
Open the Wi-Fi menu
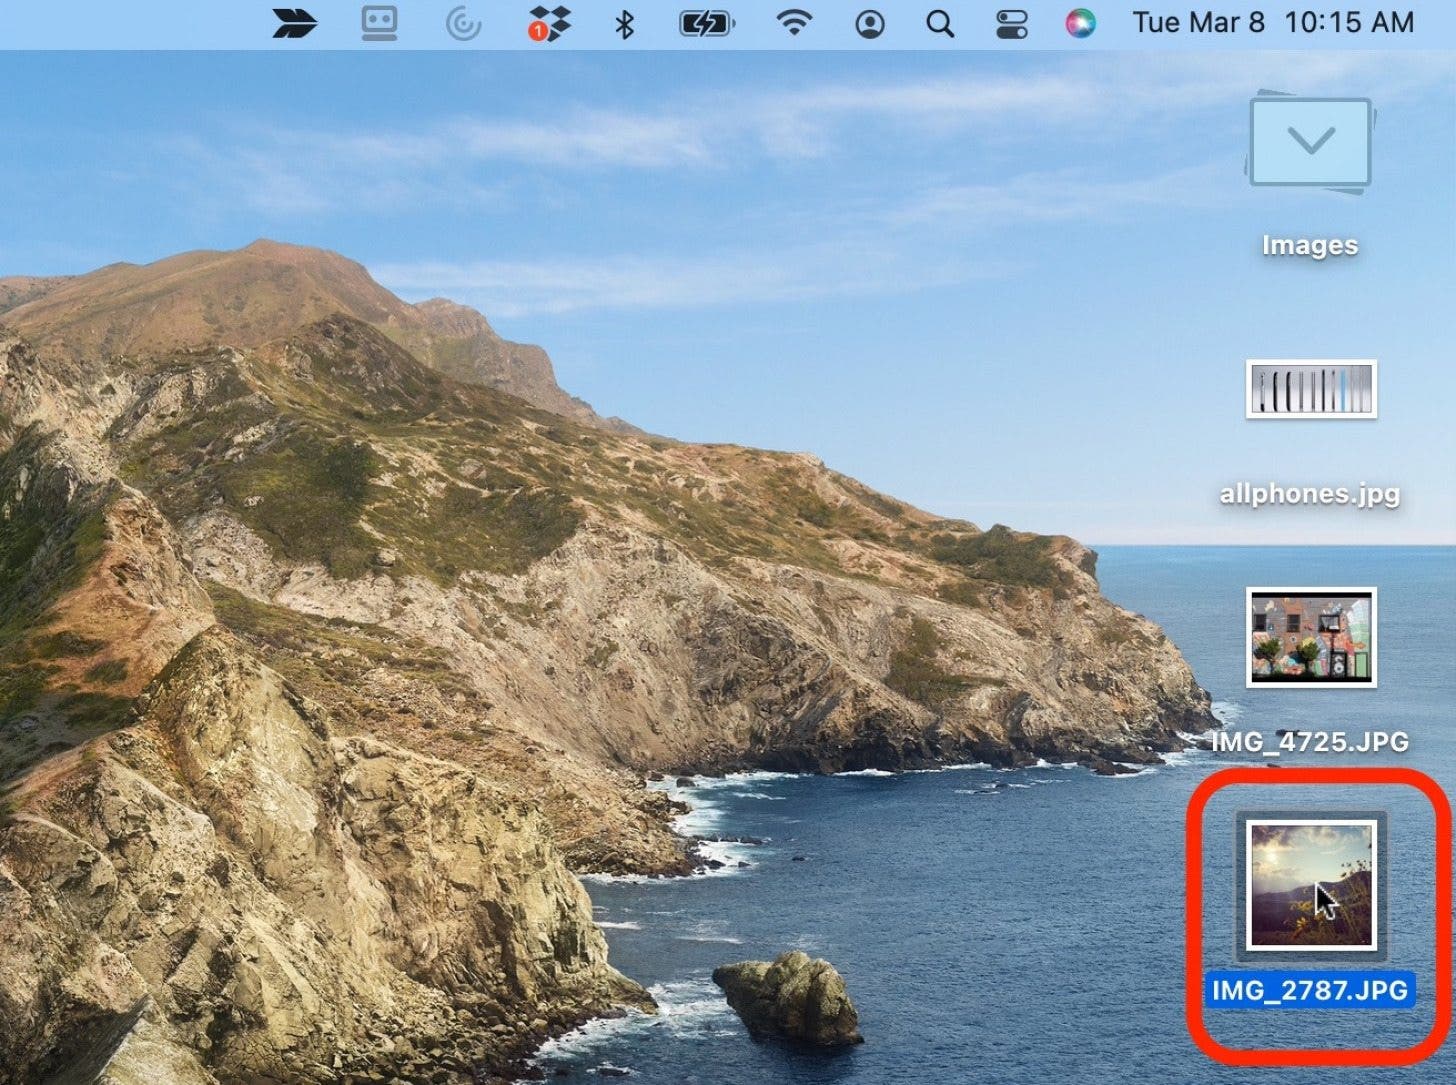pyautogui.click(x=794, y=23)
